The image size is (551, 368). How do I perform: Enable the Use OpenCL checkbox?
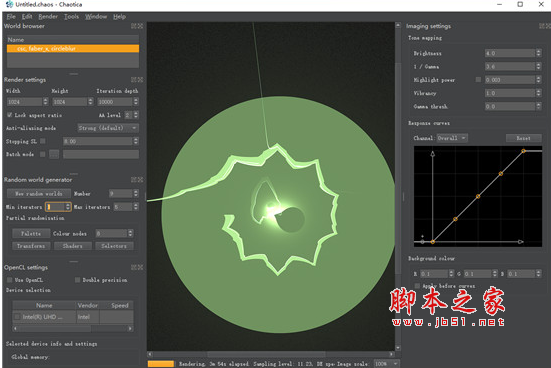[x=9, y=280]
